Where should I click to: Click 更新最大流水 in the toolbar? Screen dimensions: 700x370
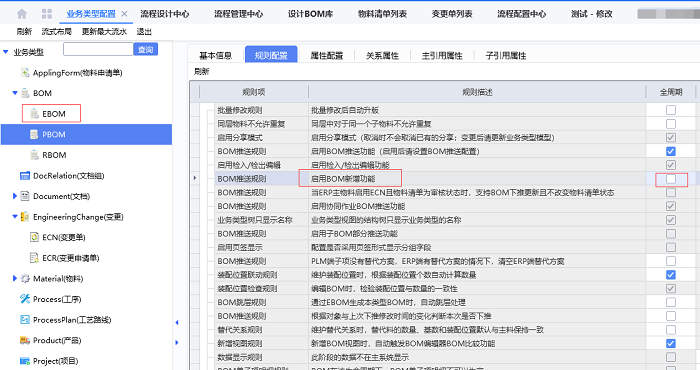[x=104, y=31]
